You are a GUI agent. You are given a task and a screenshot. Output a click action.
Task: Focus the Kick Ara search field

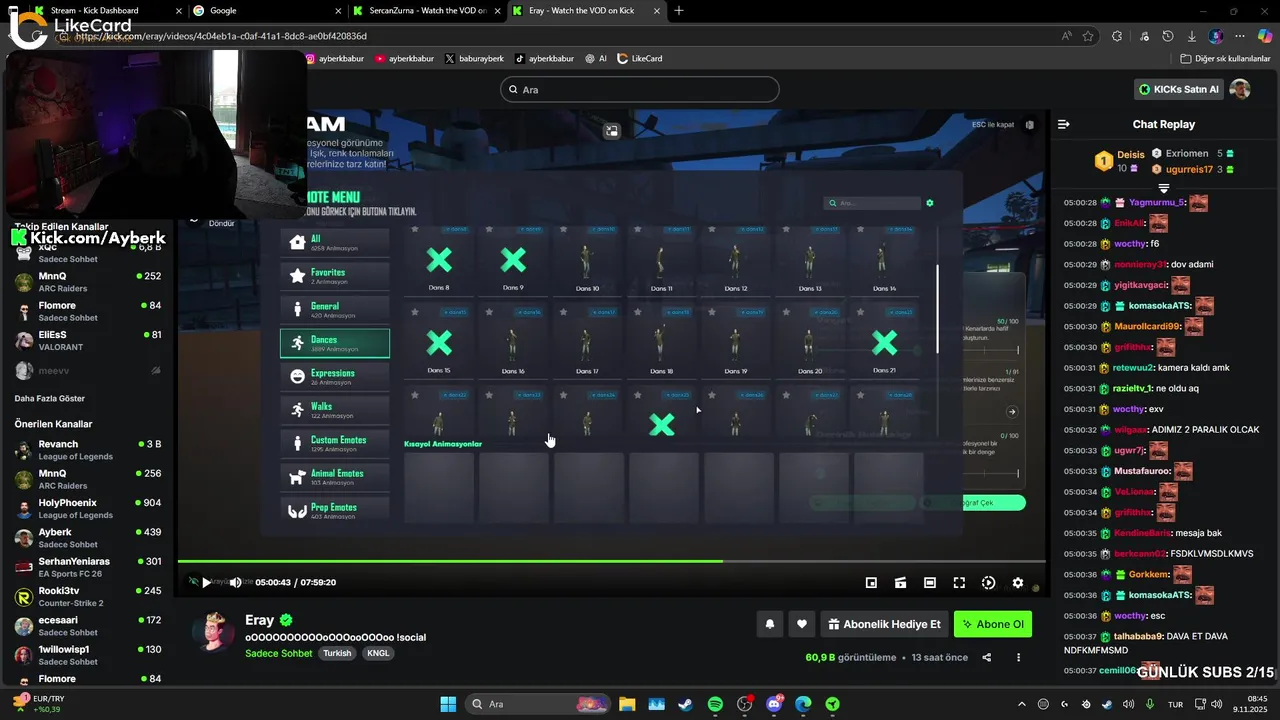[x=639, y=89]
